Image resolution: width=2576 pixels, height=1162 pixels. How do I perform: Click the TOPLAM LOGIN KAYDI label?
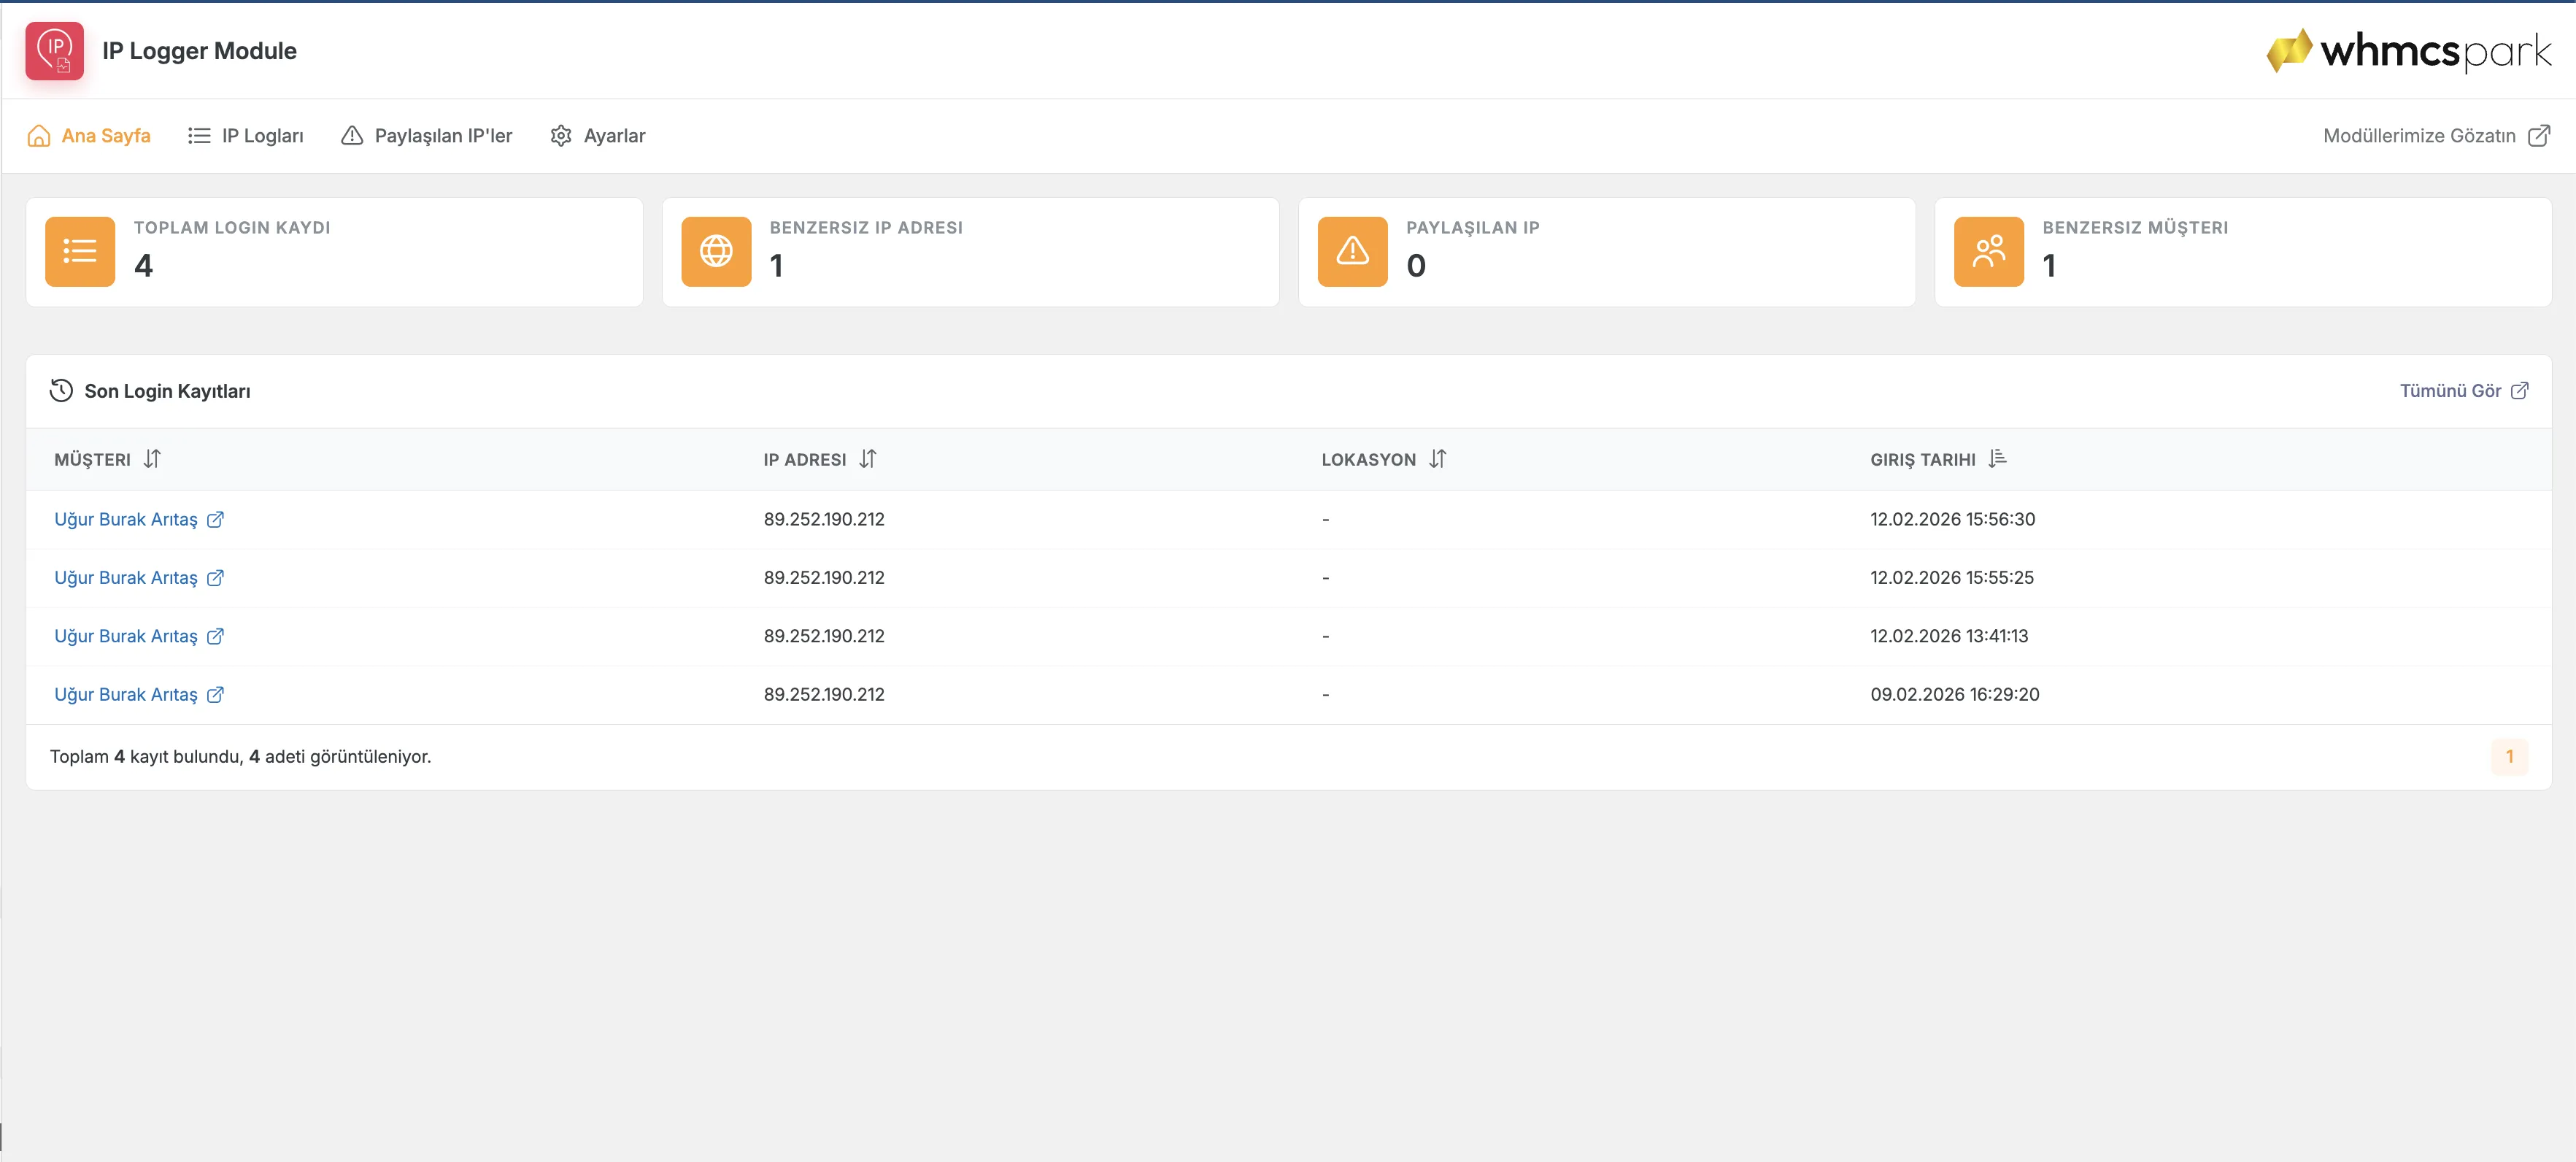pos(232,228)
